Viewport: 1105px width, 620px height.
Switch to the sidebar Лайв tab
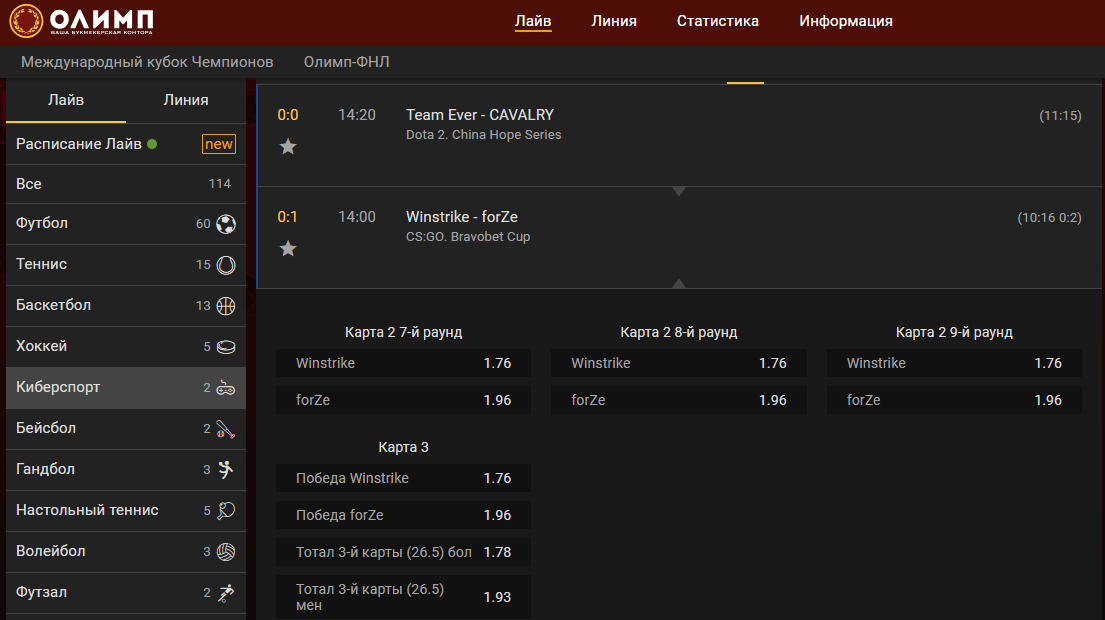click(x=66, y=100)
